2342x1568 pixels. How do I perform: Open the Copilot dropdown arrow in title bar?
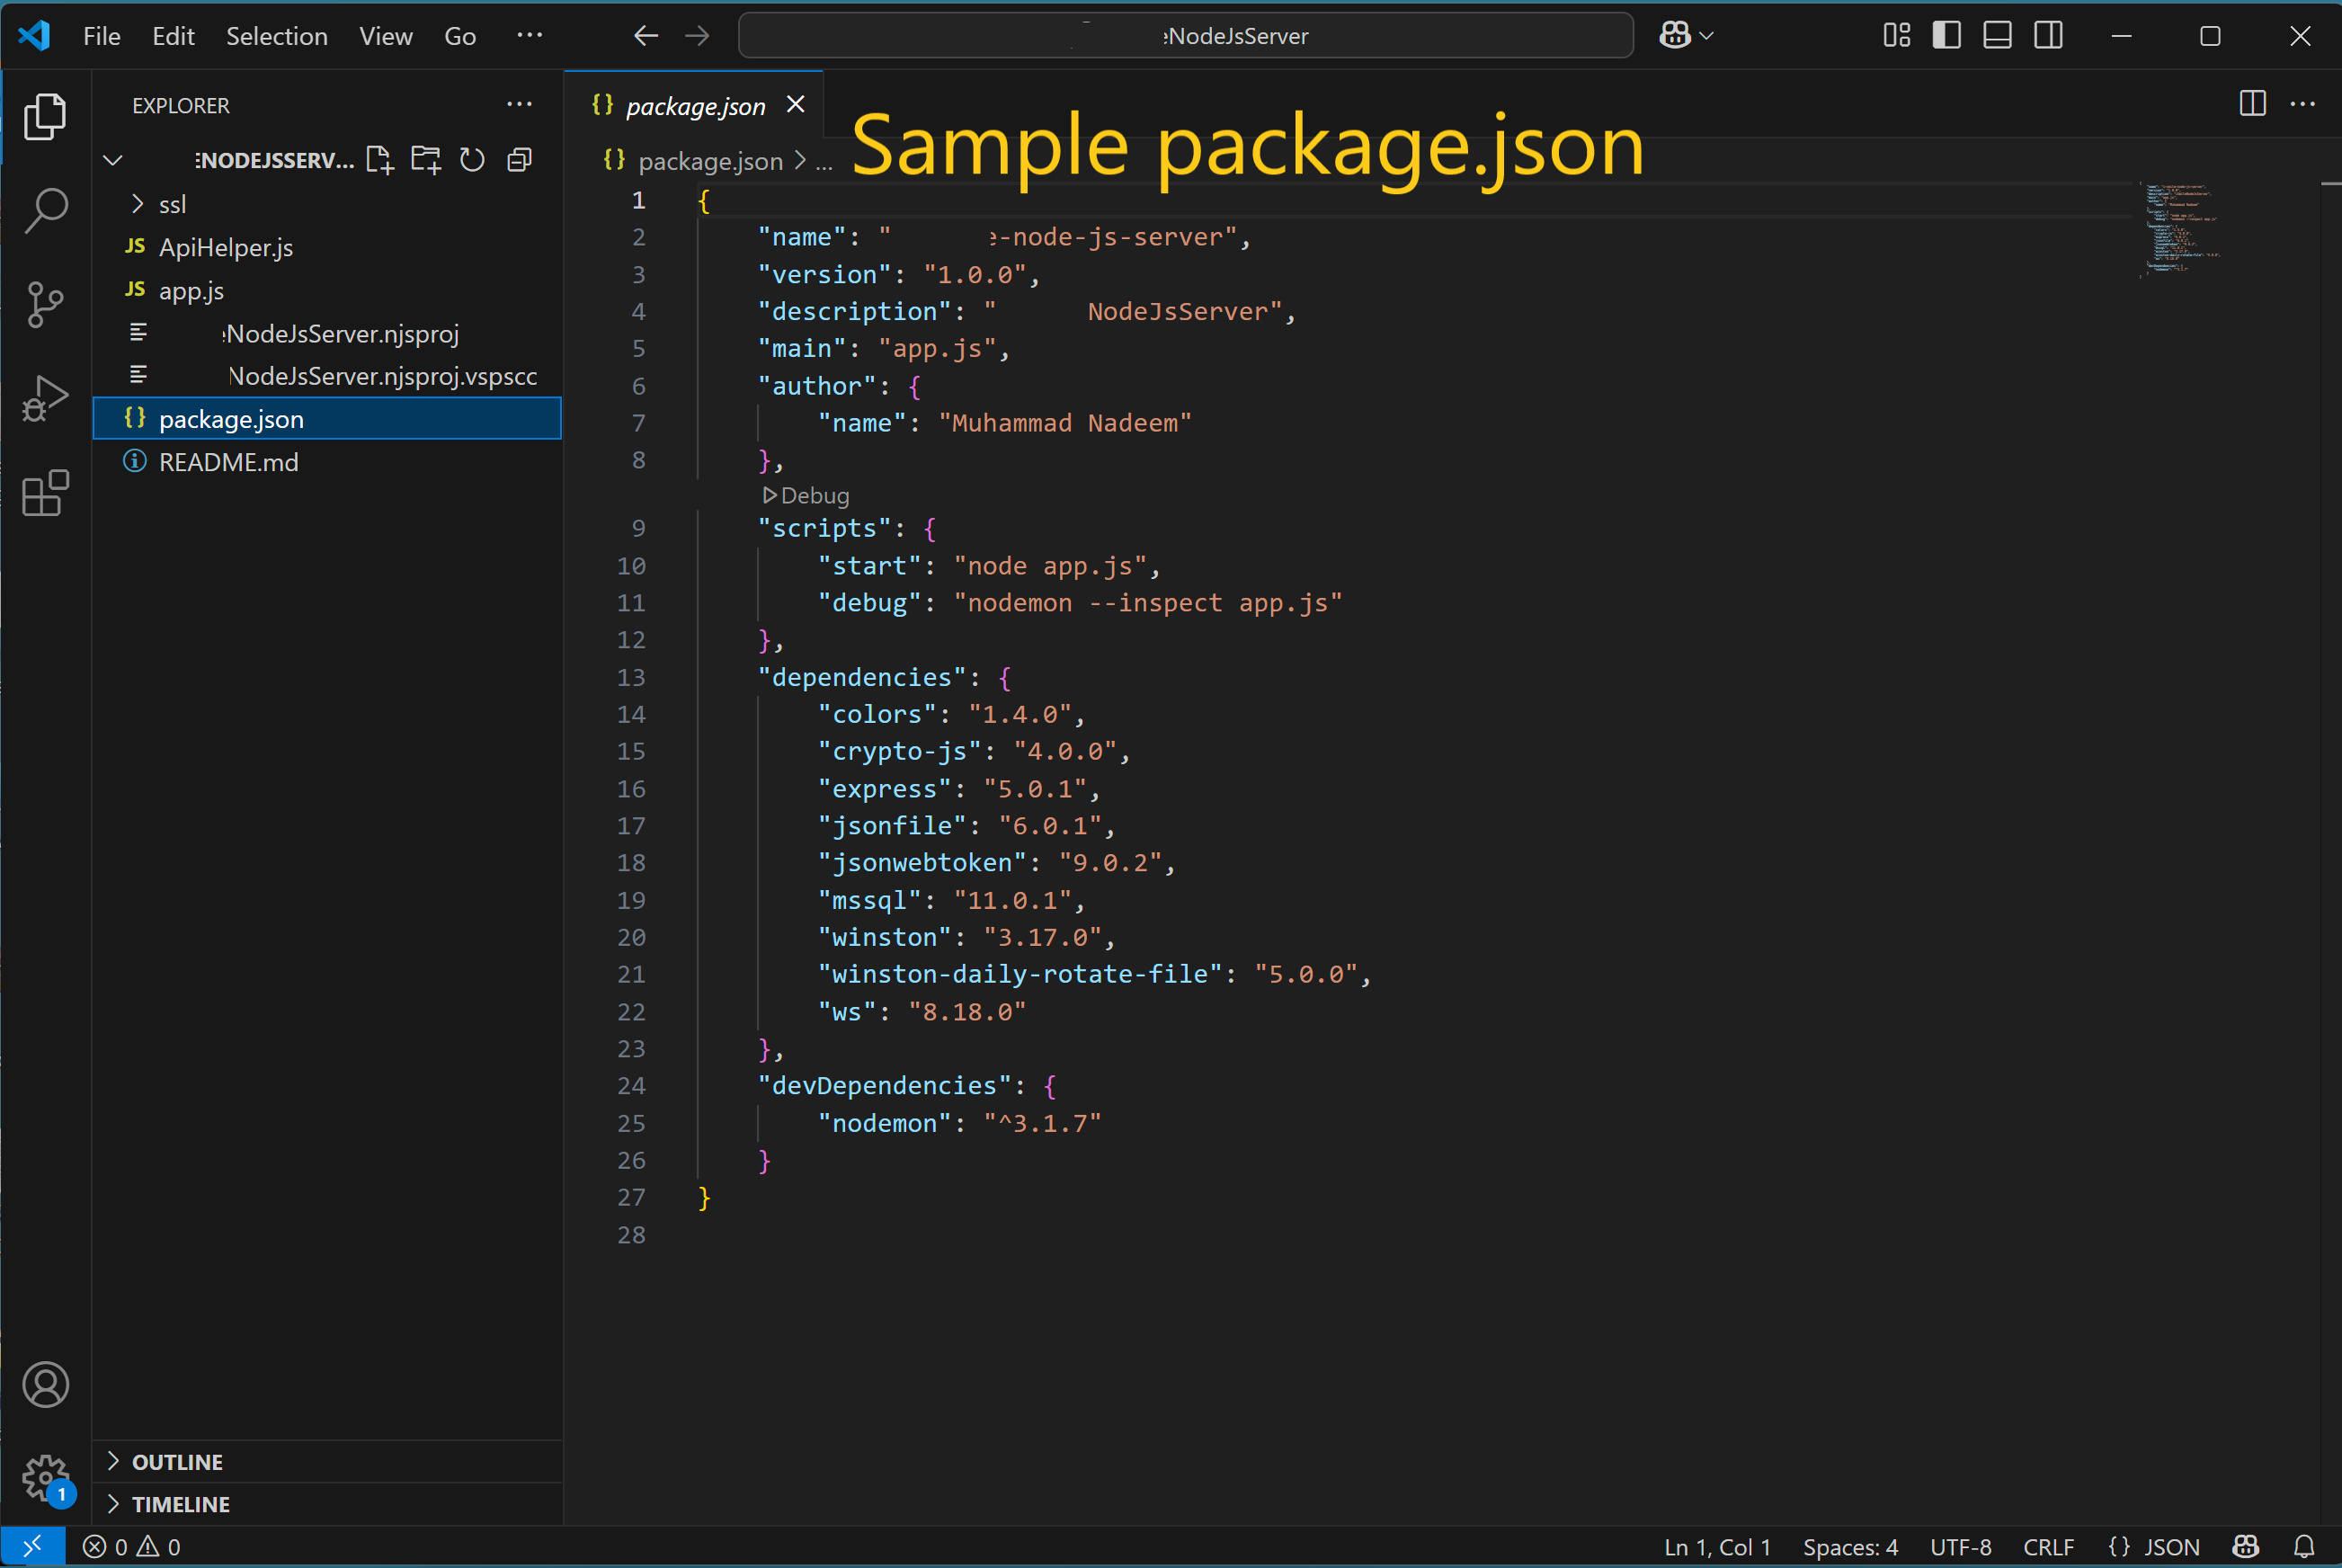click(x=1707, y=36)
